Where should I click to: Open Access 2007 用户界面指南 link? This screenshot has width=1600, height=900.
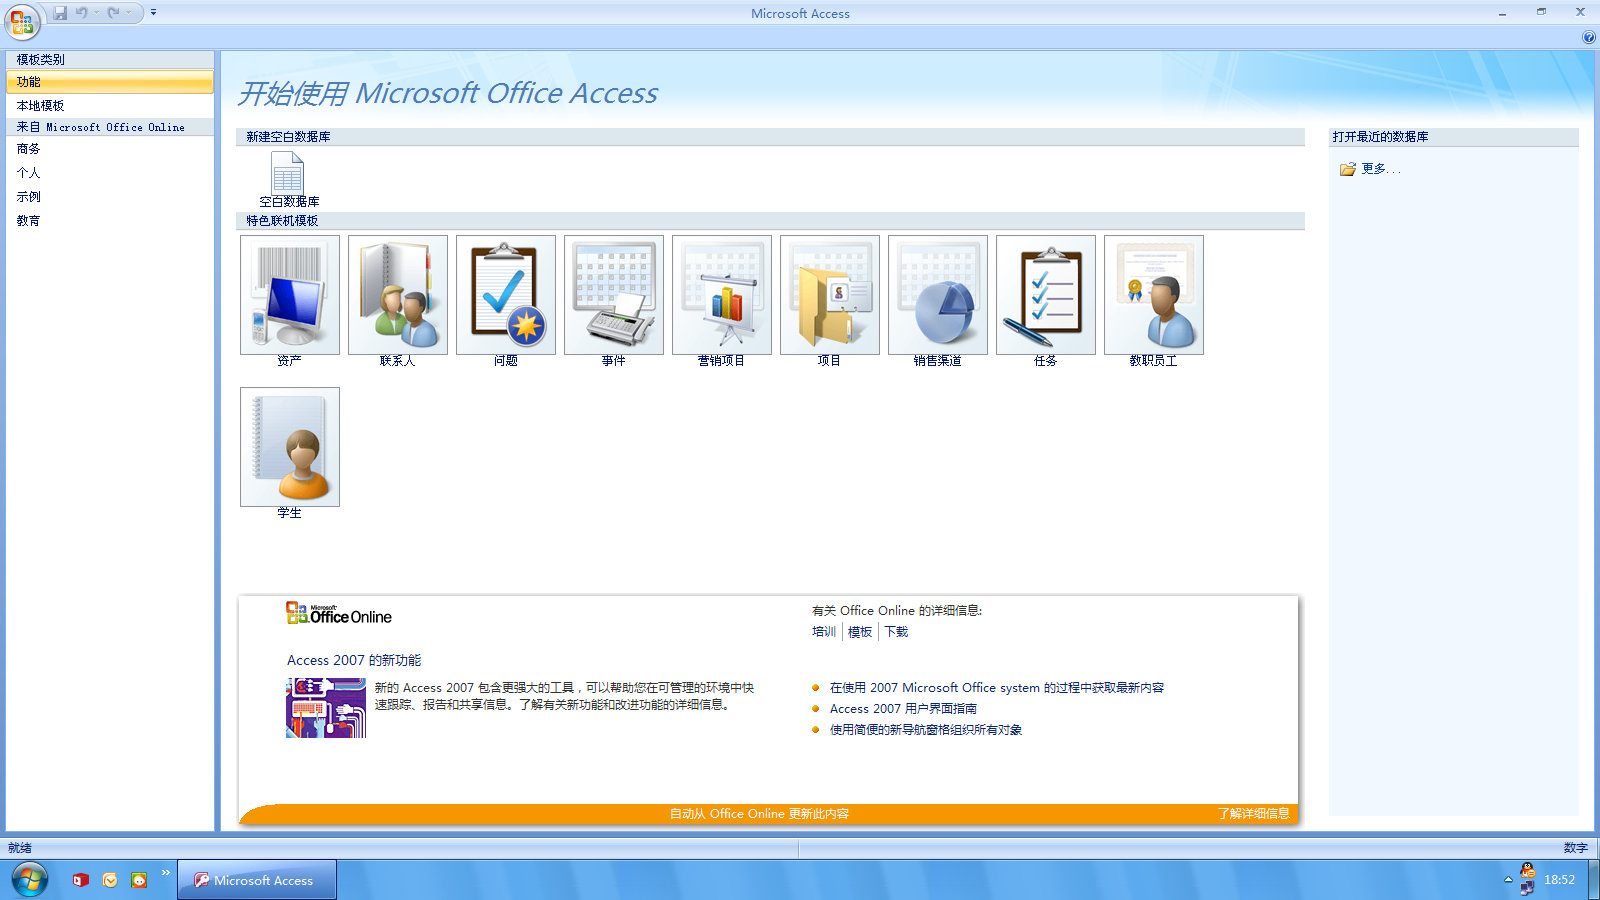[903, 709]
